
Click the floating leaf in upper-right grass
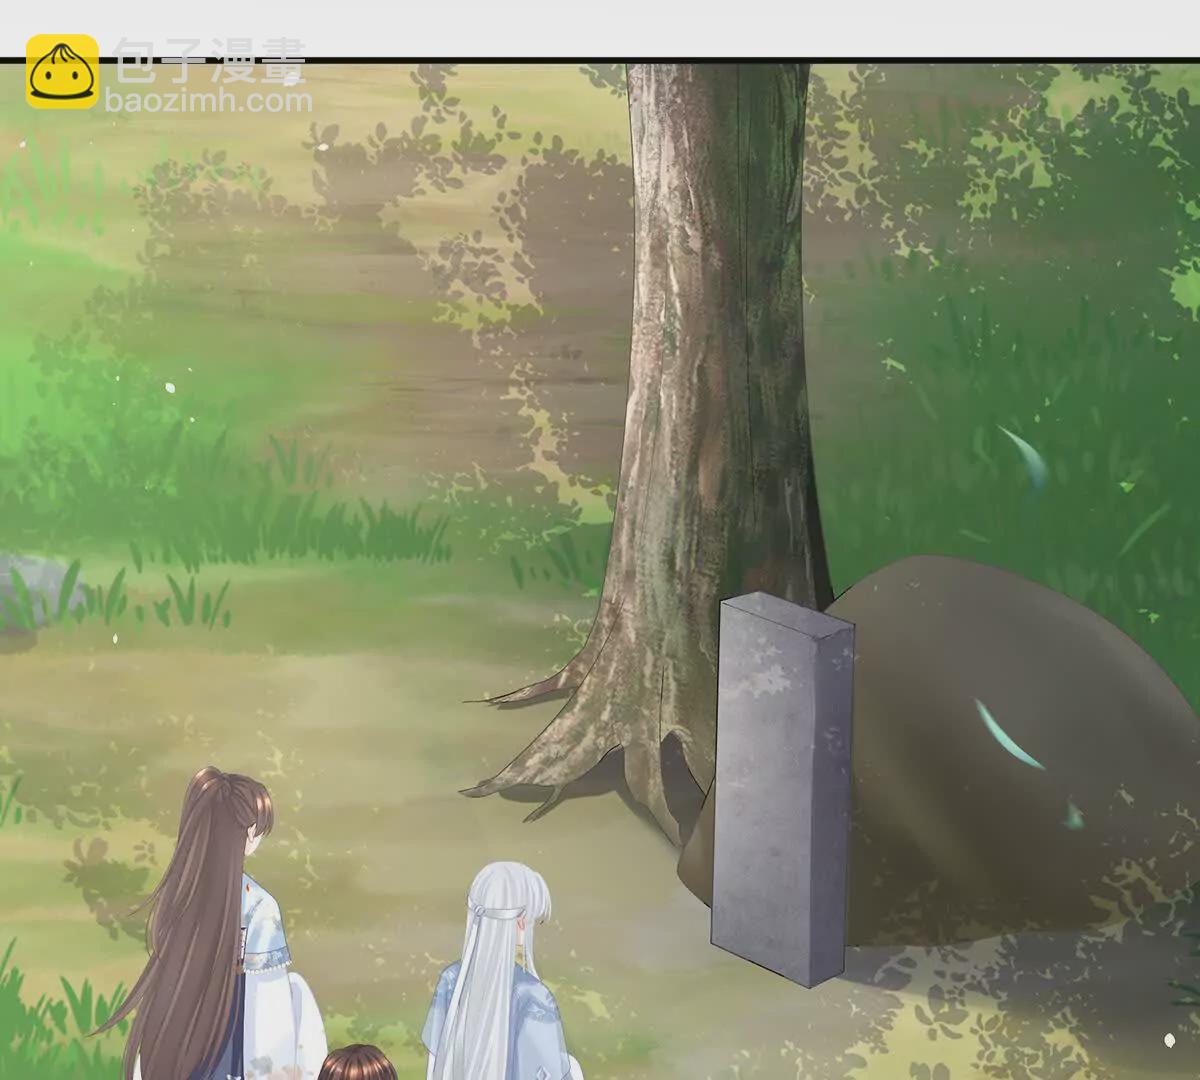[1025, 455]
